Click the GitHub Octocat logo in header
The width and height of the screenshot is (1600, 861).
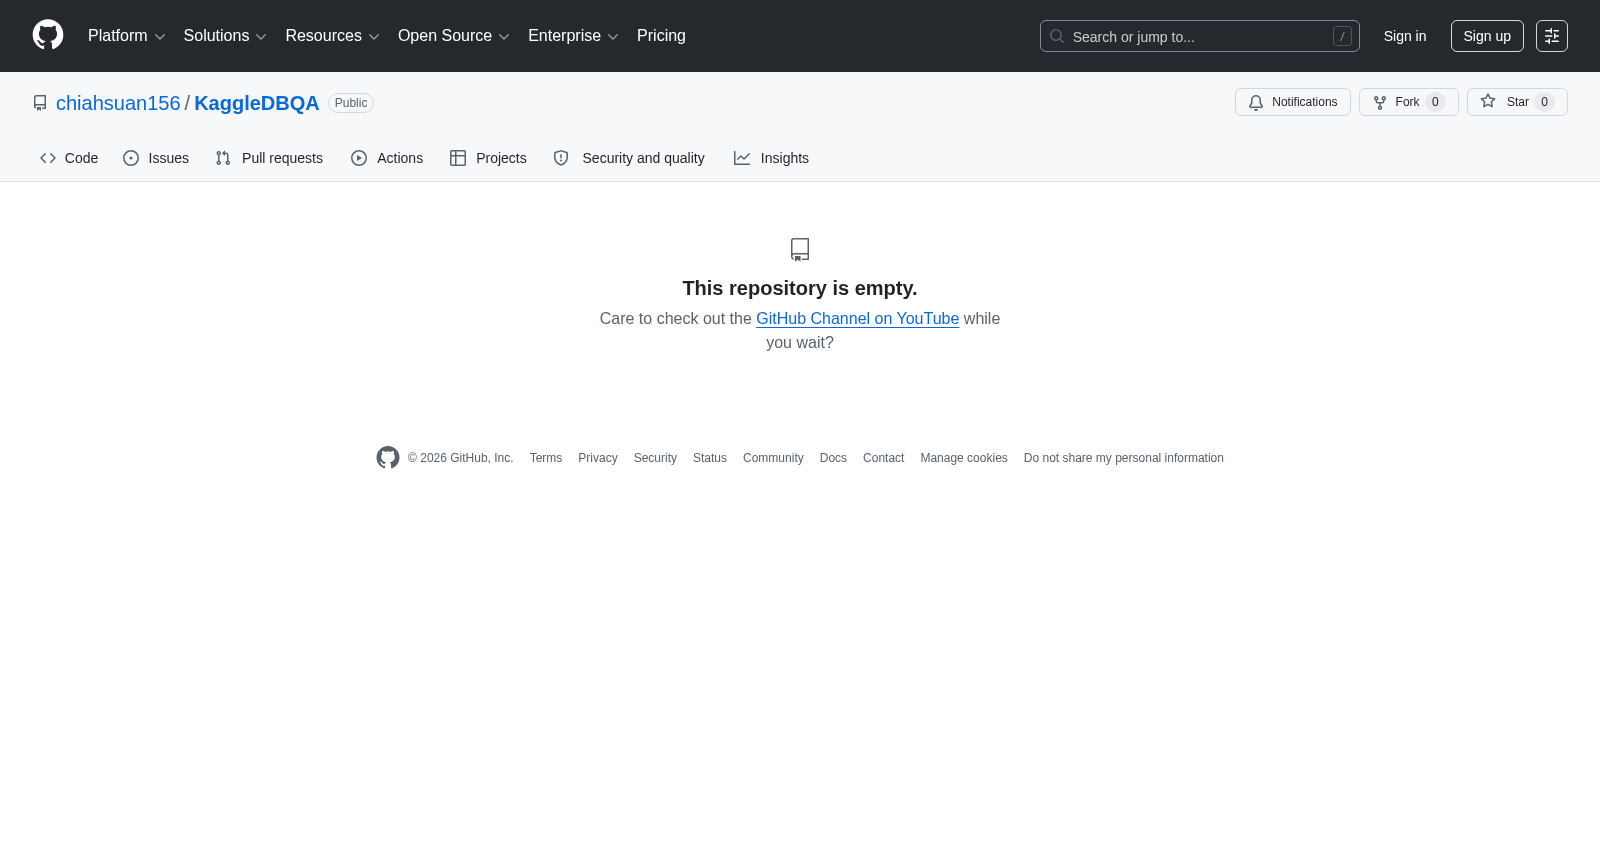tap(48, 35)
